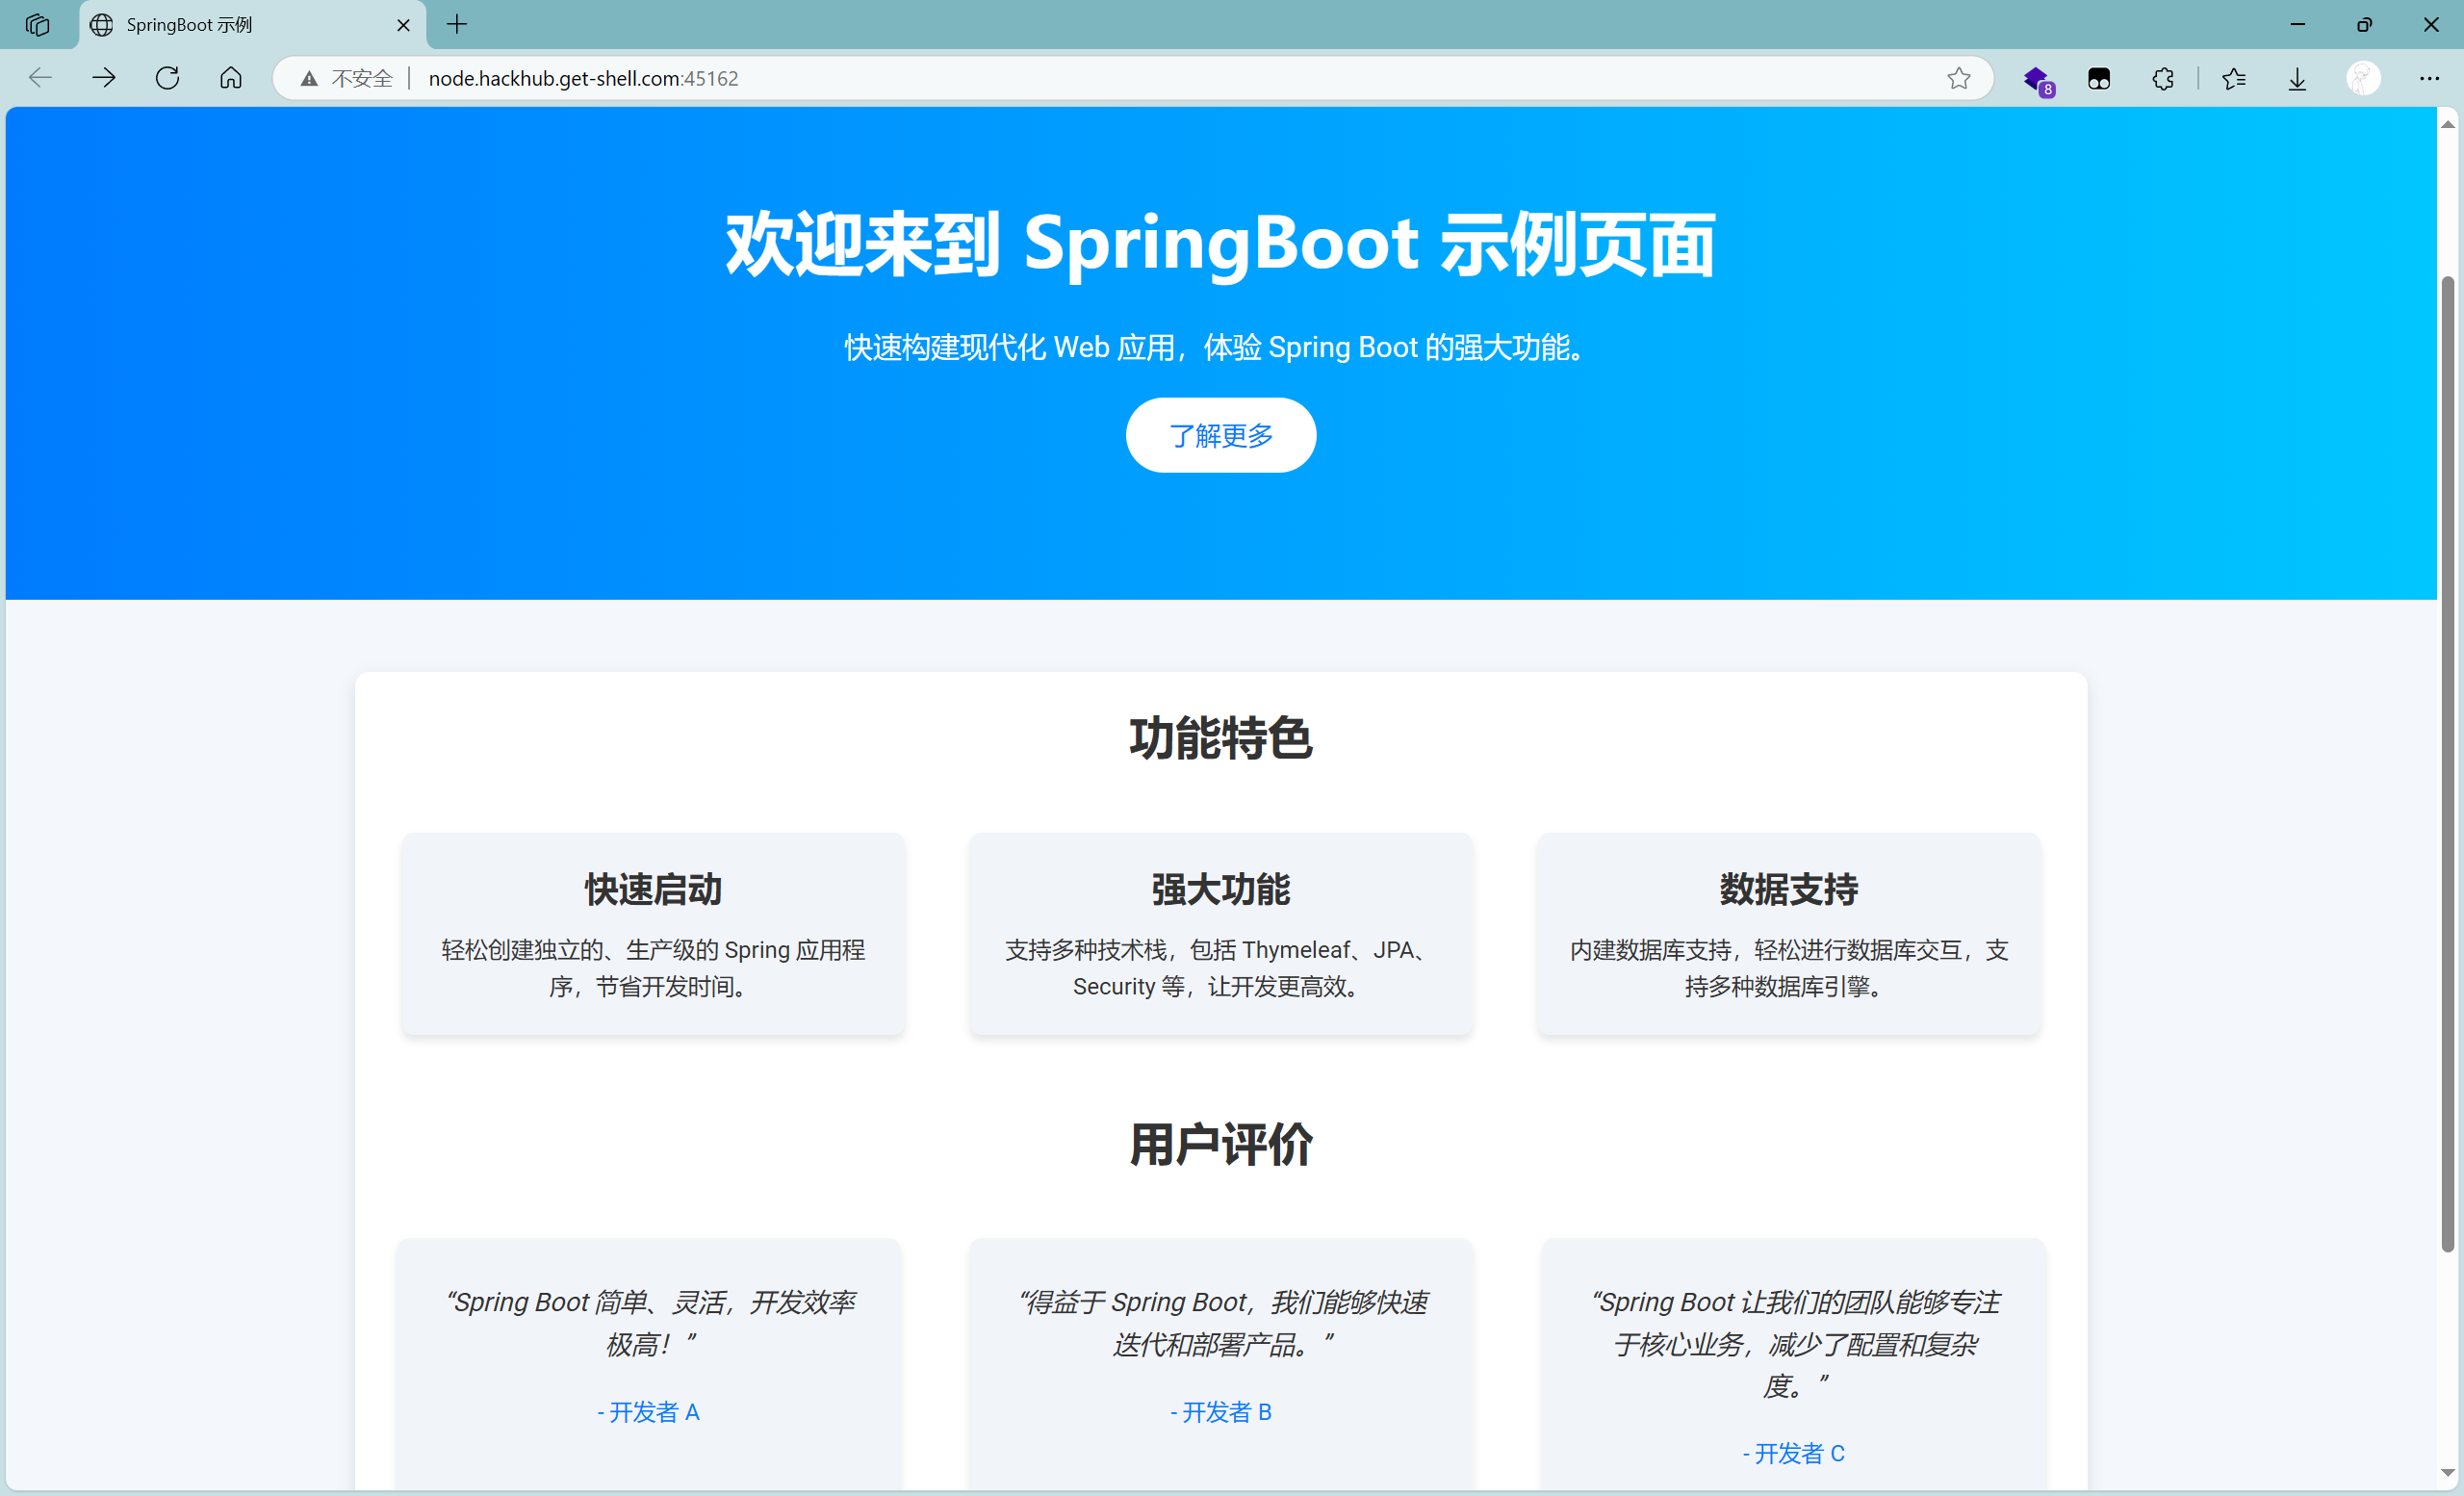Reload the page with refresh icon
Viewport: 2464px width, 1496px height.
167,78
